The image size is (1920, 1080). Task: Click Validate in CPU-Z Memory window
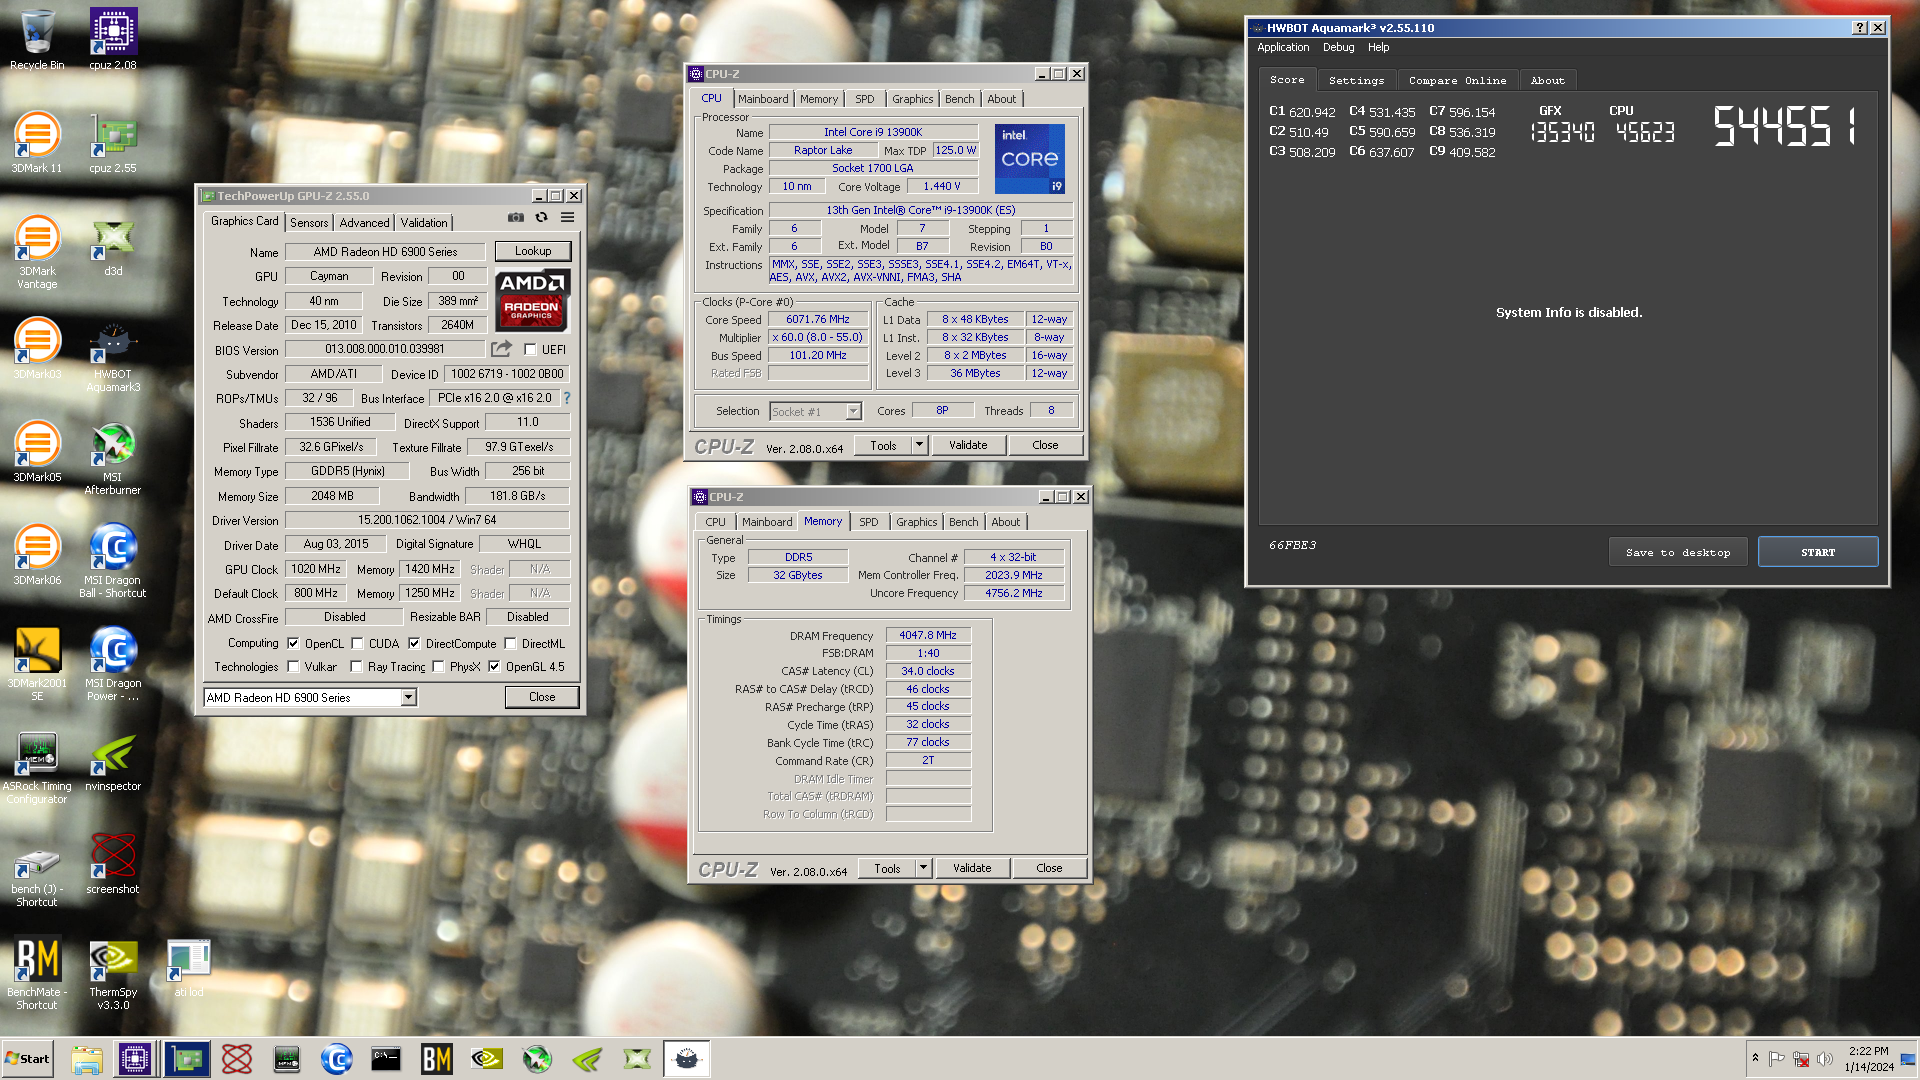click(x=972, y=868)
